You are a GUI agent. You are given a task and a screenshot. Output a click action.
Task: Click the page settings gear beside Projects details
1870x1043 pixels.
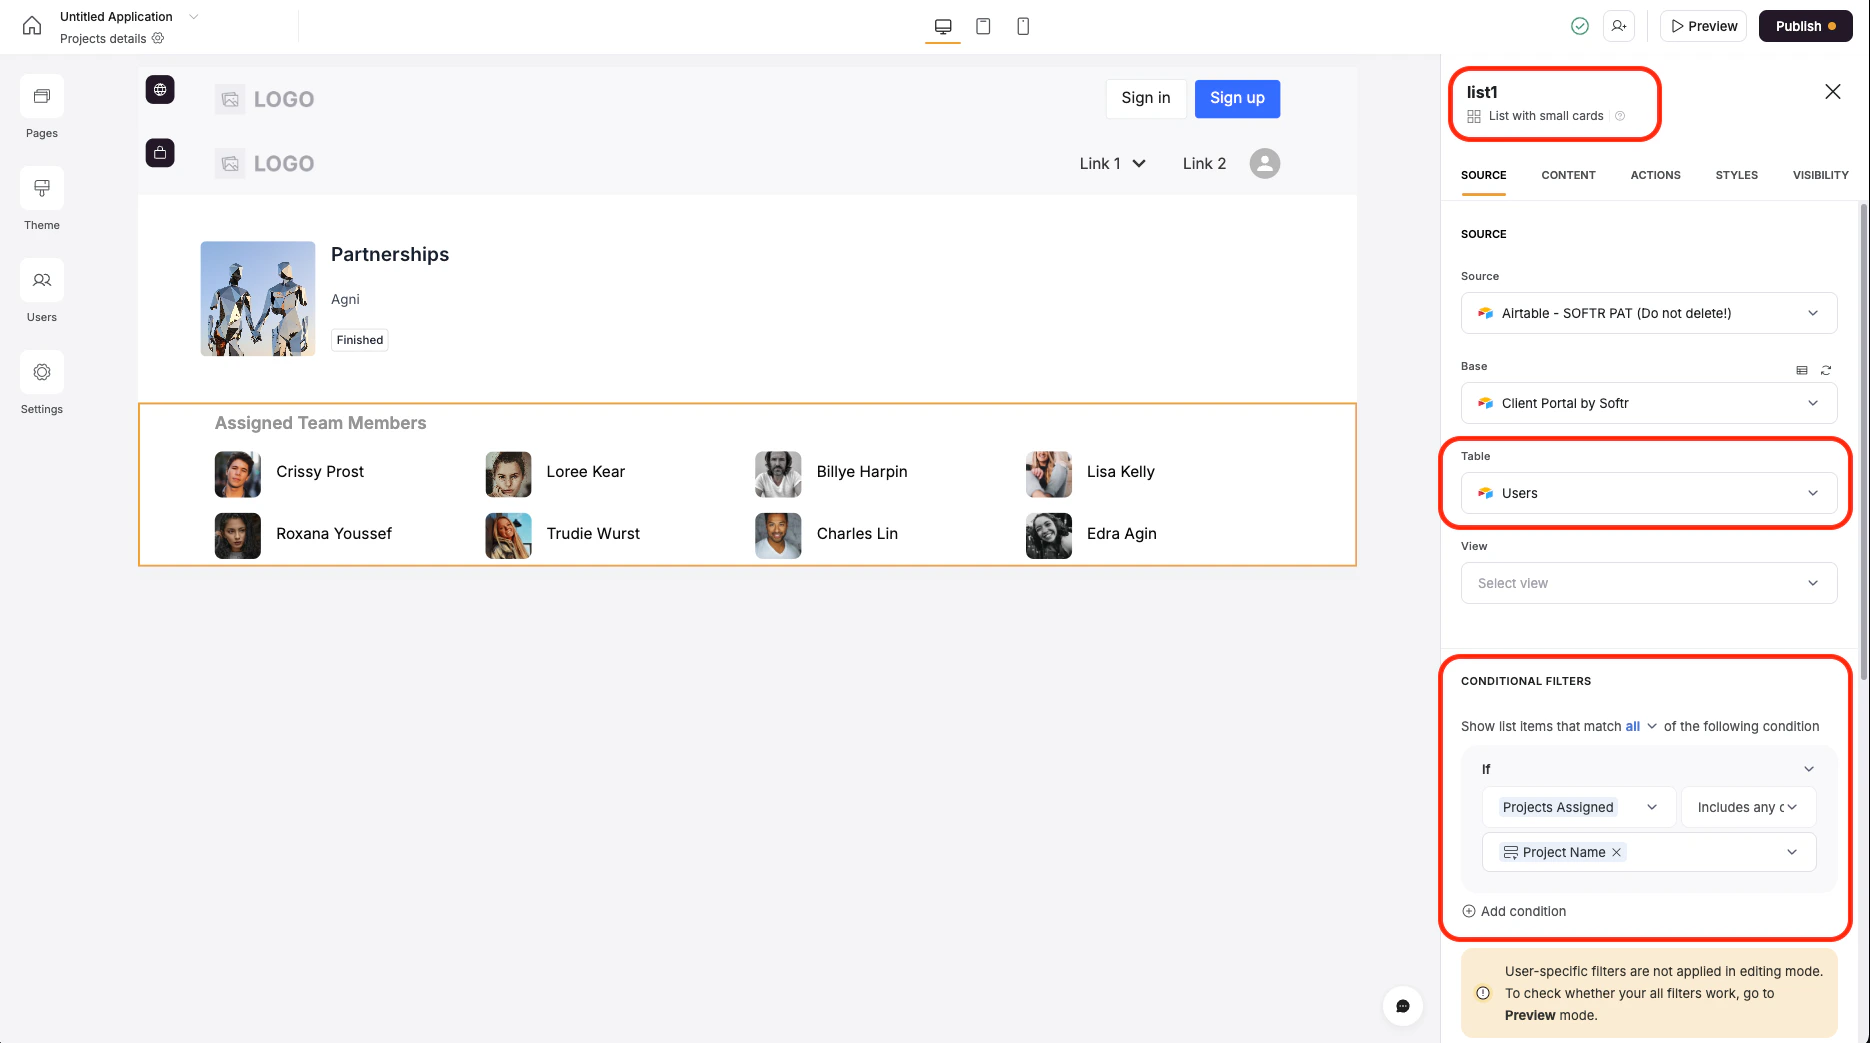(158, 38)
